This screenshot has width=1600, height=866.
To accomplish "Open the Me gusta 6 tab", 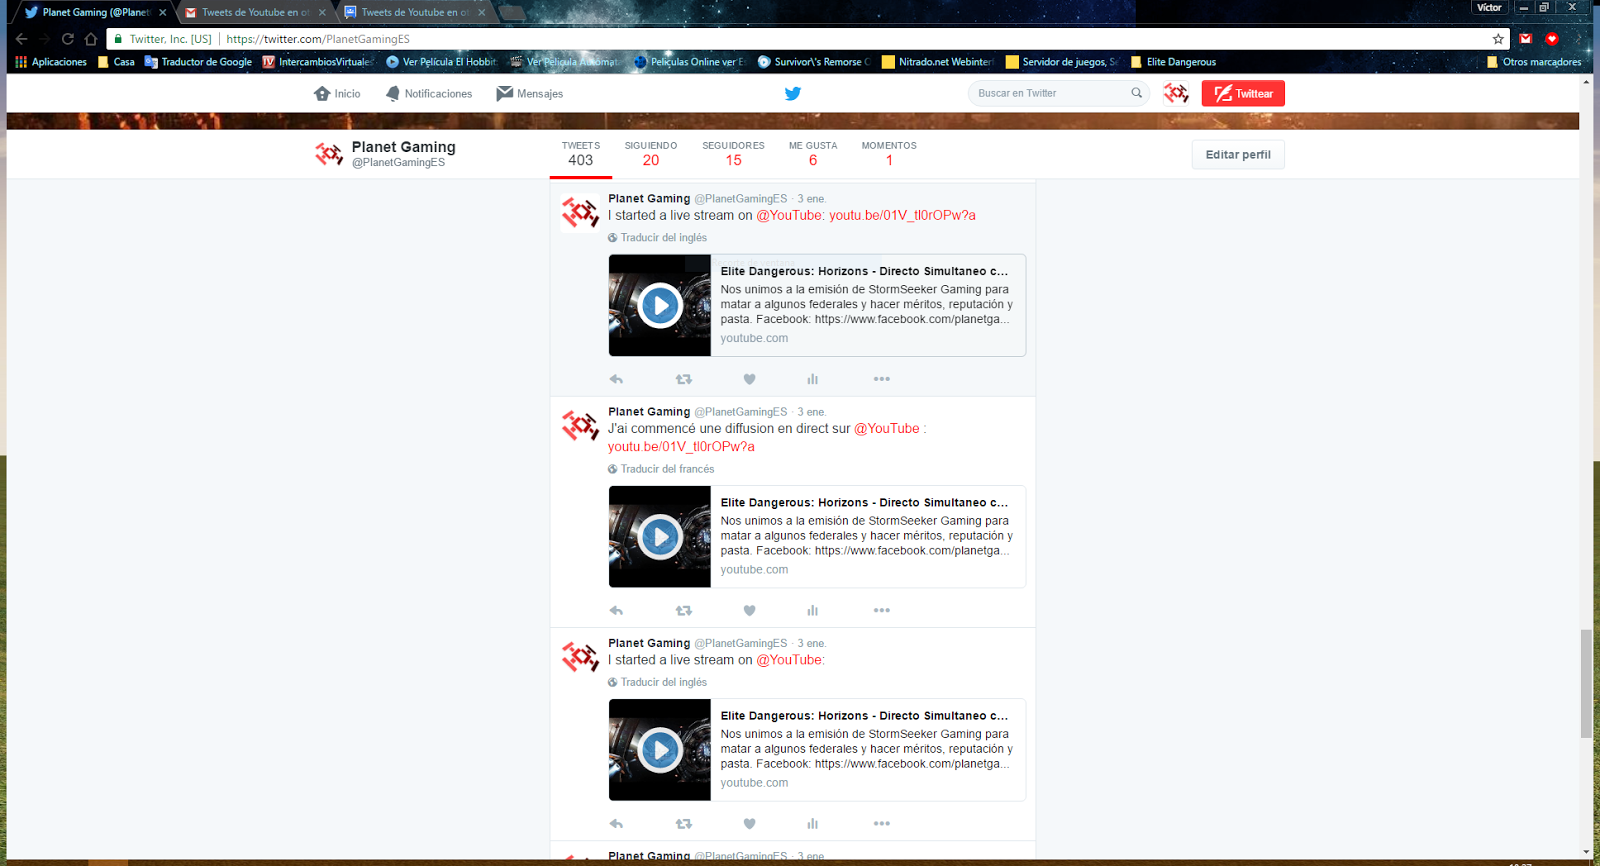I will pyautogui.click(x=813, y=154).
